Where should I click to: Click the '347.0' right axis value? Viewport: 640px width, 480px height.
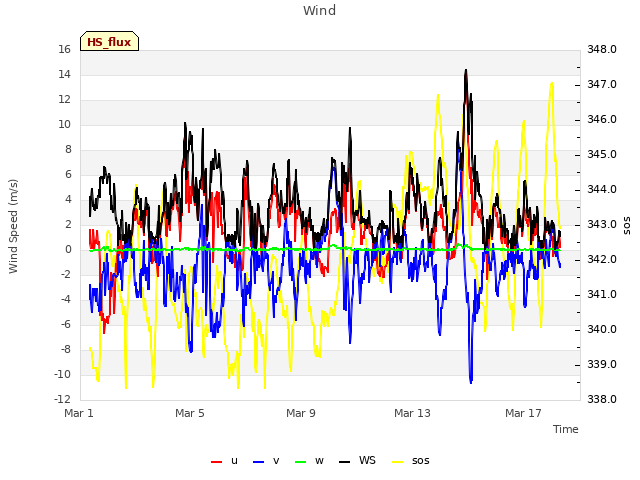[x=602, y=84]
